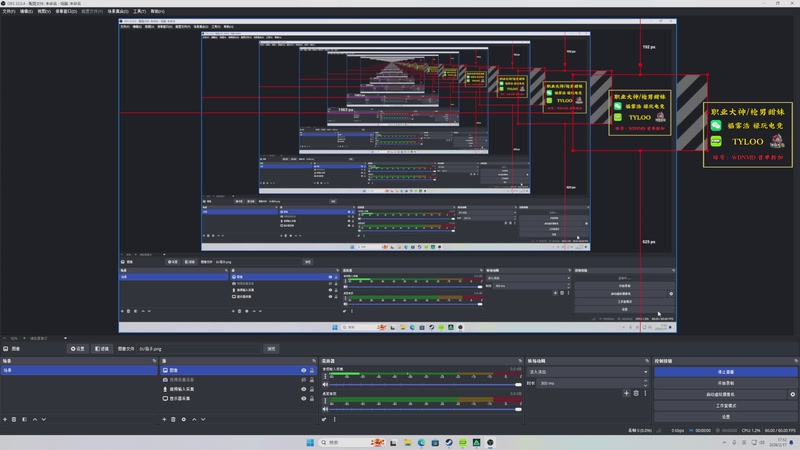Toggle visibility of the 显示器采集 source
Image resolution: width=800 pixels, height=450 pixels.
(x=304, y=398)
